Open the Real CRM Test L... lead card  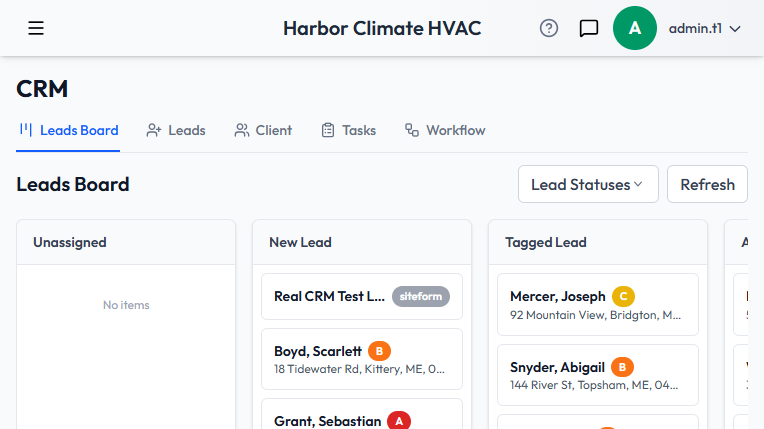362,296
